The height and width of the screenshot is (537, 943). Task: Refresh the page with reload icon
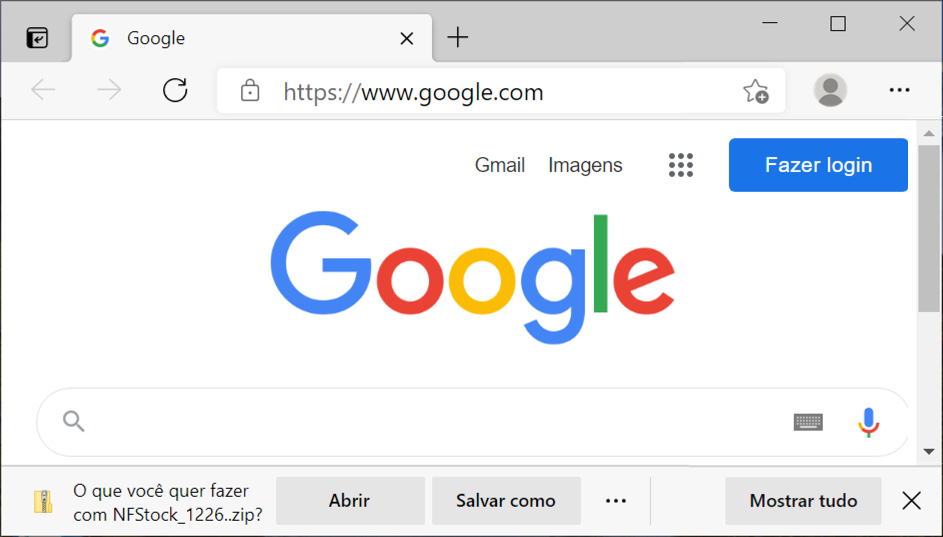click(x=175, y=90)
